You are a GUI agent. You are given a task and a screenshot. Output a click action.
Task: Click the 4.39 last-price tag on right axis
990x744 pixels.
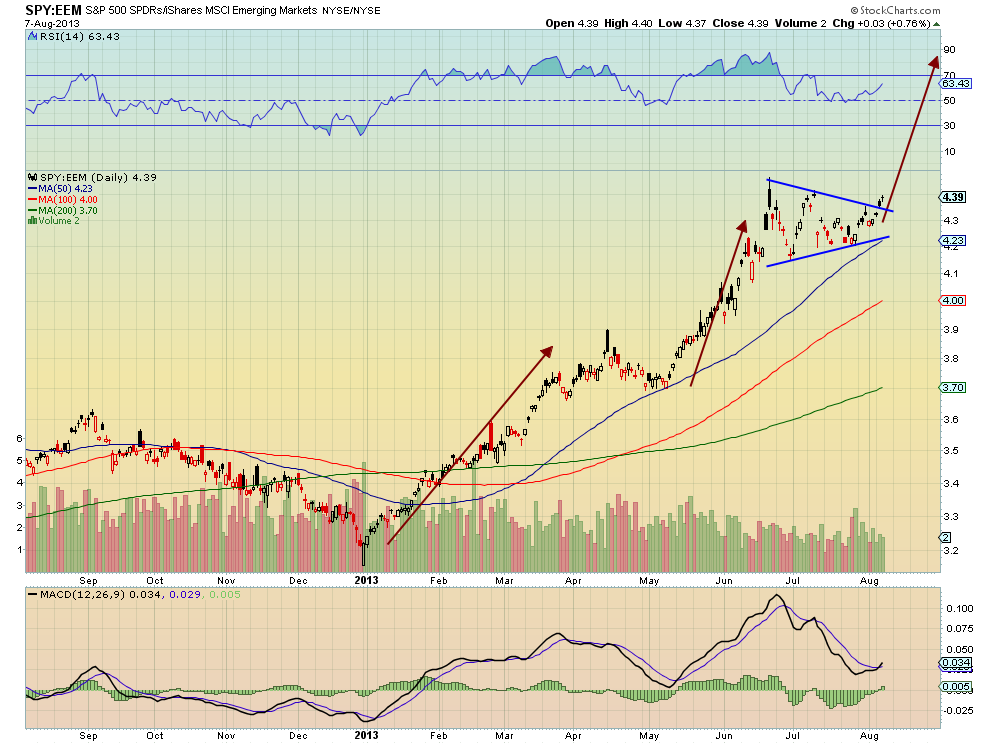click(953, 197)
